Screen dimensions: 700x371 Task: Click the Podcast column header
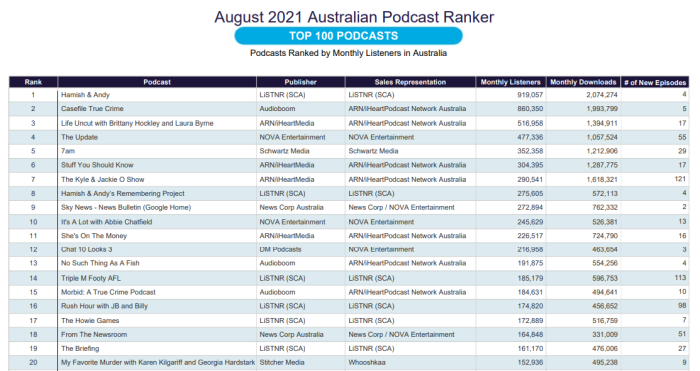pos(157,82)
